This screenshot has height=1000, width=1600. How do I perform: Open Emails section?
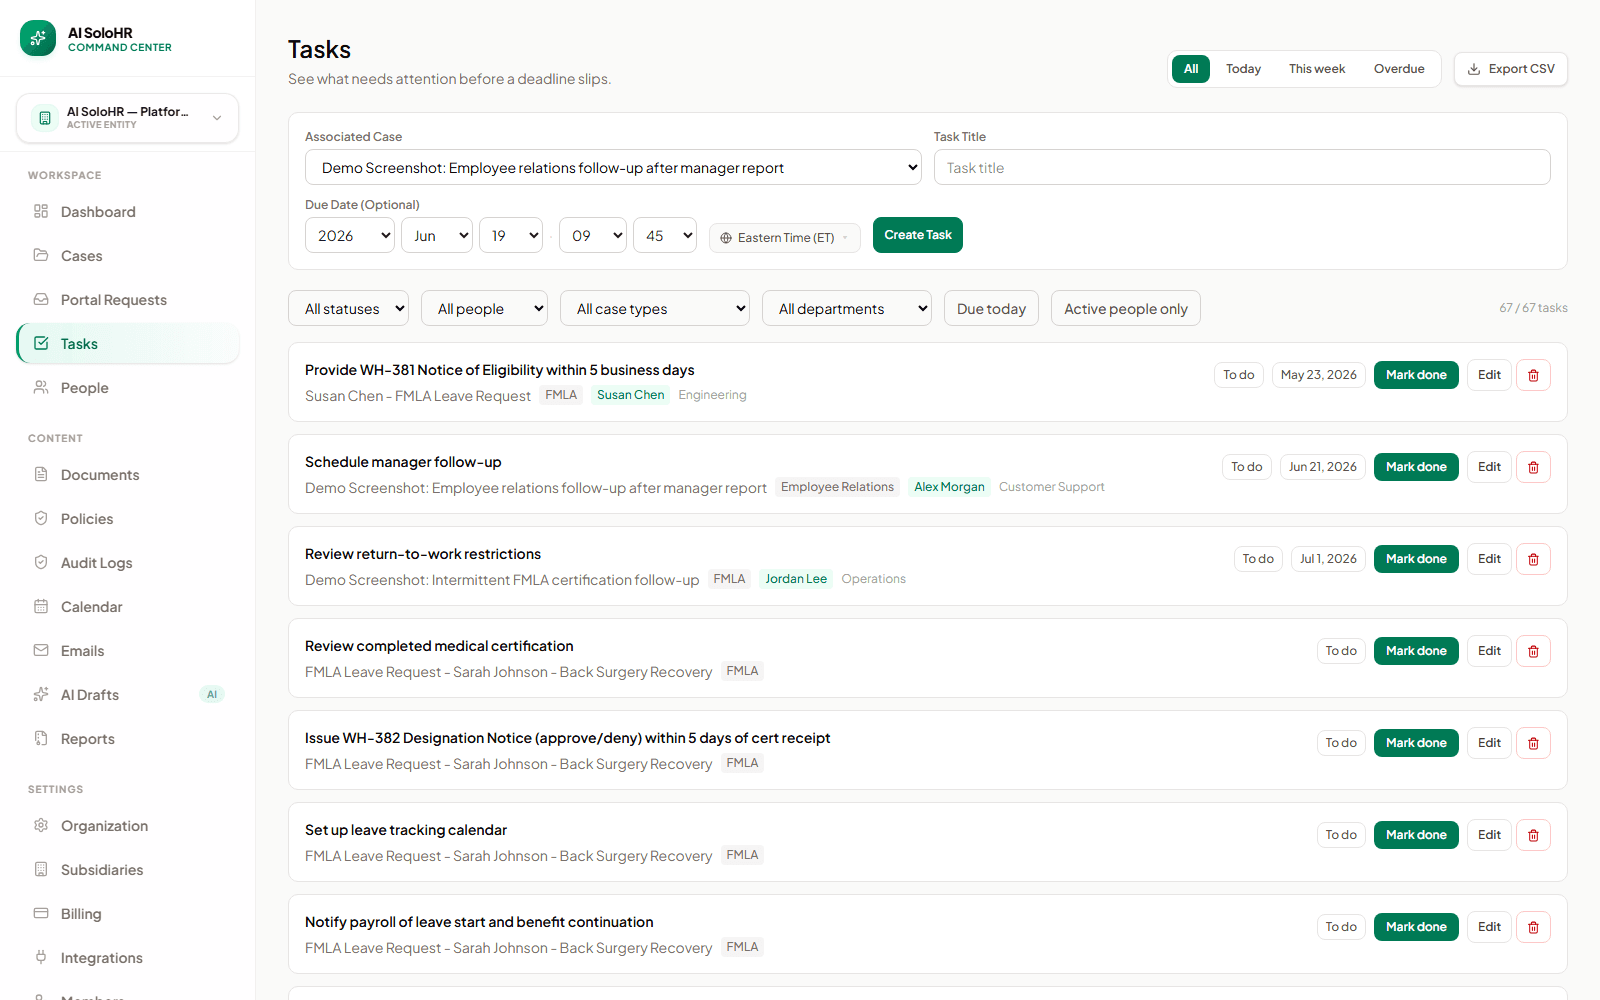pyautogui.click(x=128, y=651)
